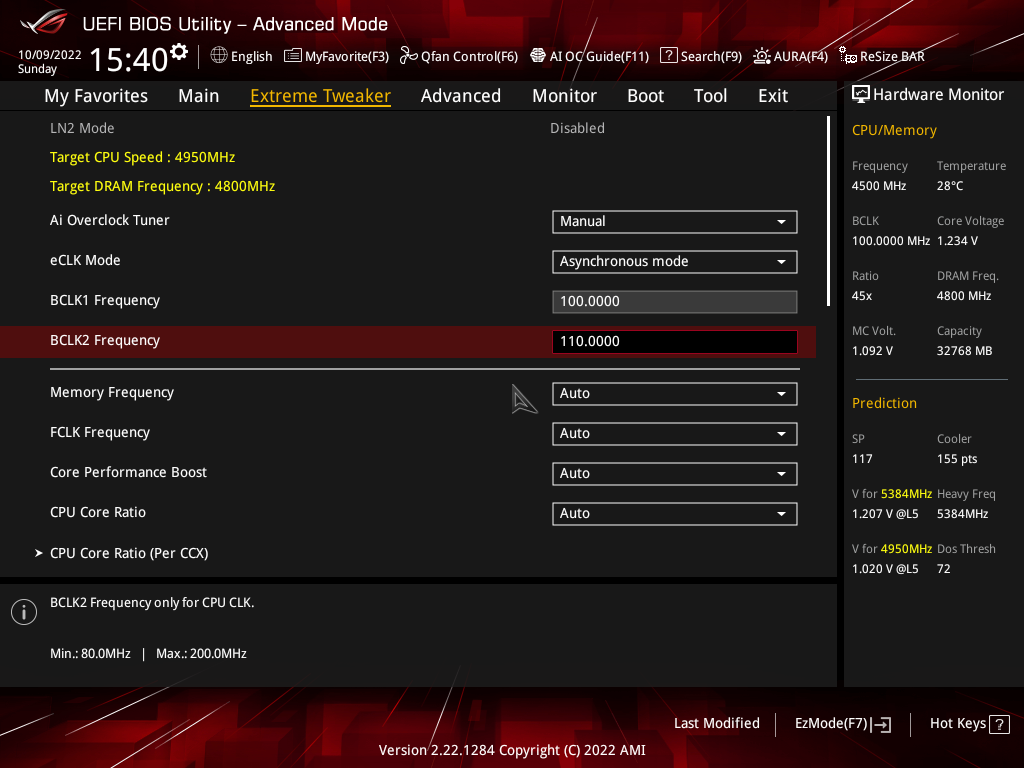1024x768 pixels.
Task: Click the BCLK2 Frequency input field
Action: 675,341
